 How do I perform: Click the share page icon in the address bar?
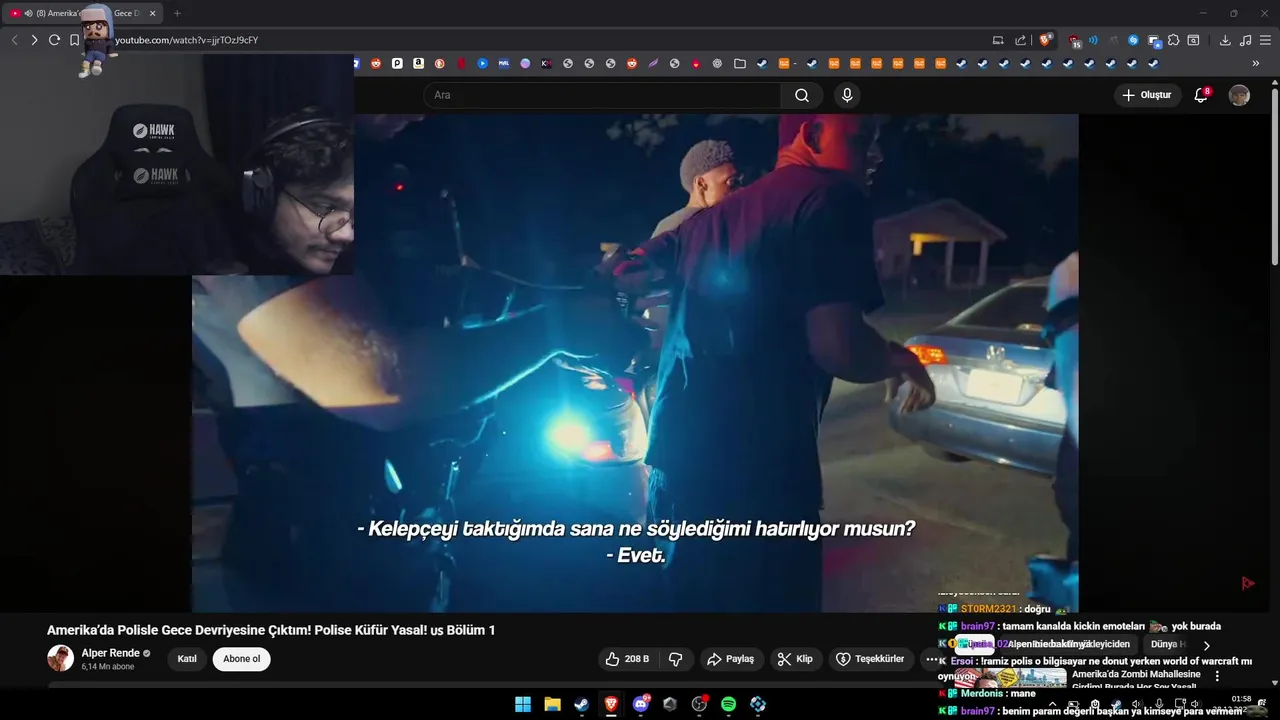(x=1020, y=40)
